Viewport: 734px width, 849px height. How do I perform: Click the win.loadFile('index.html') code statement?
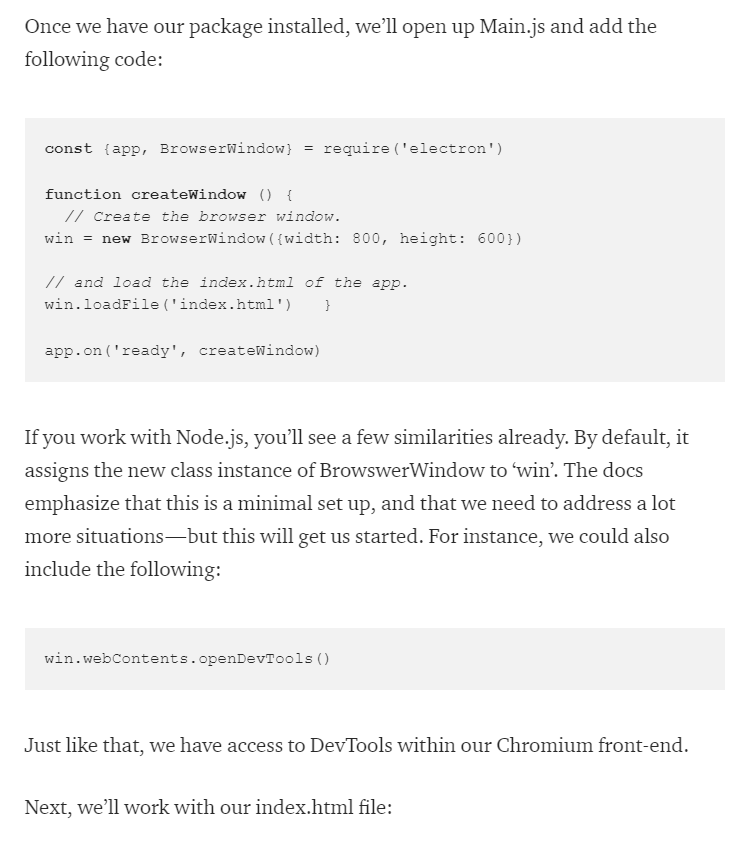click(168, 304)
